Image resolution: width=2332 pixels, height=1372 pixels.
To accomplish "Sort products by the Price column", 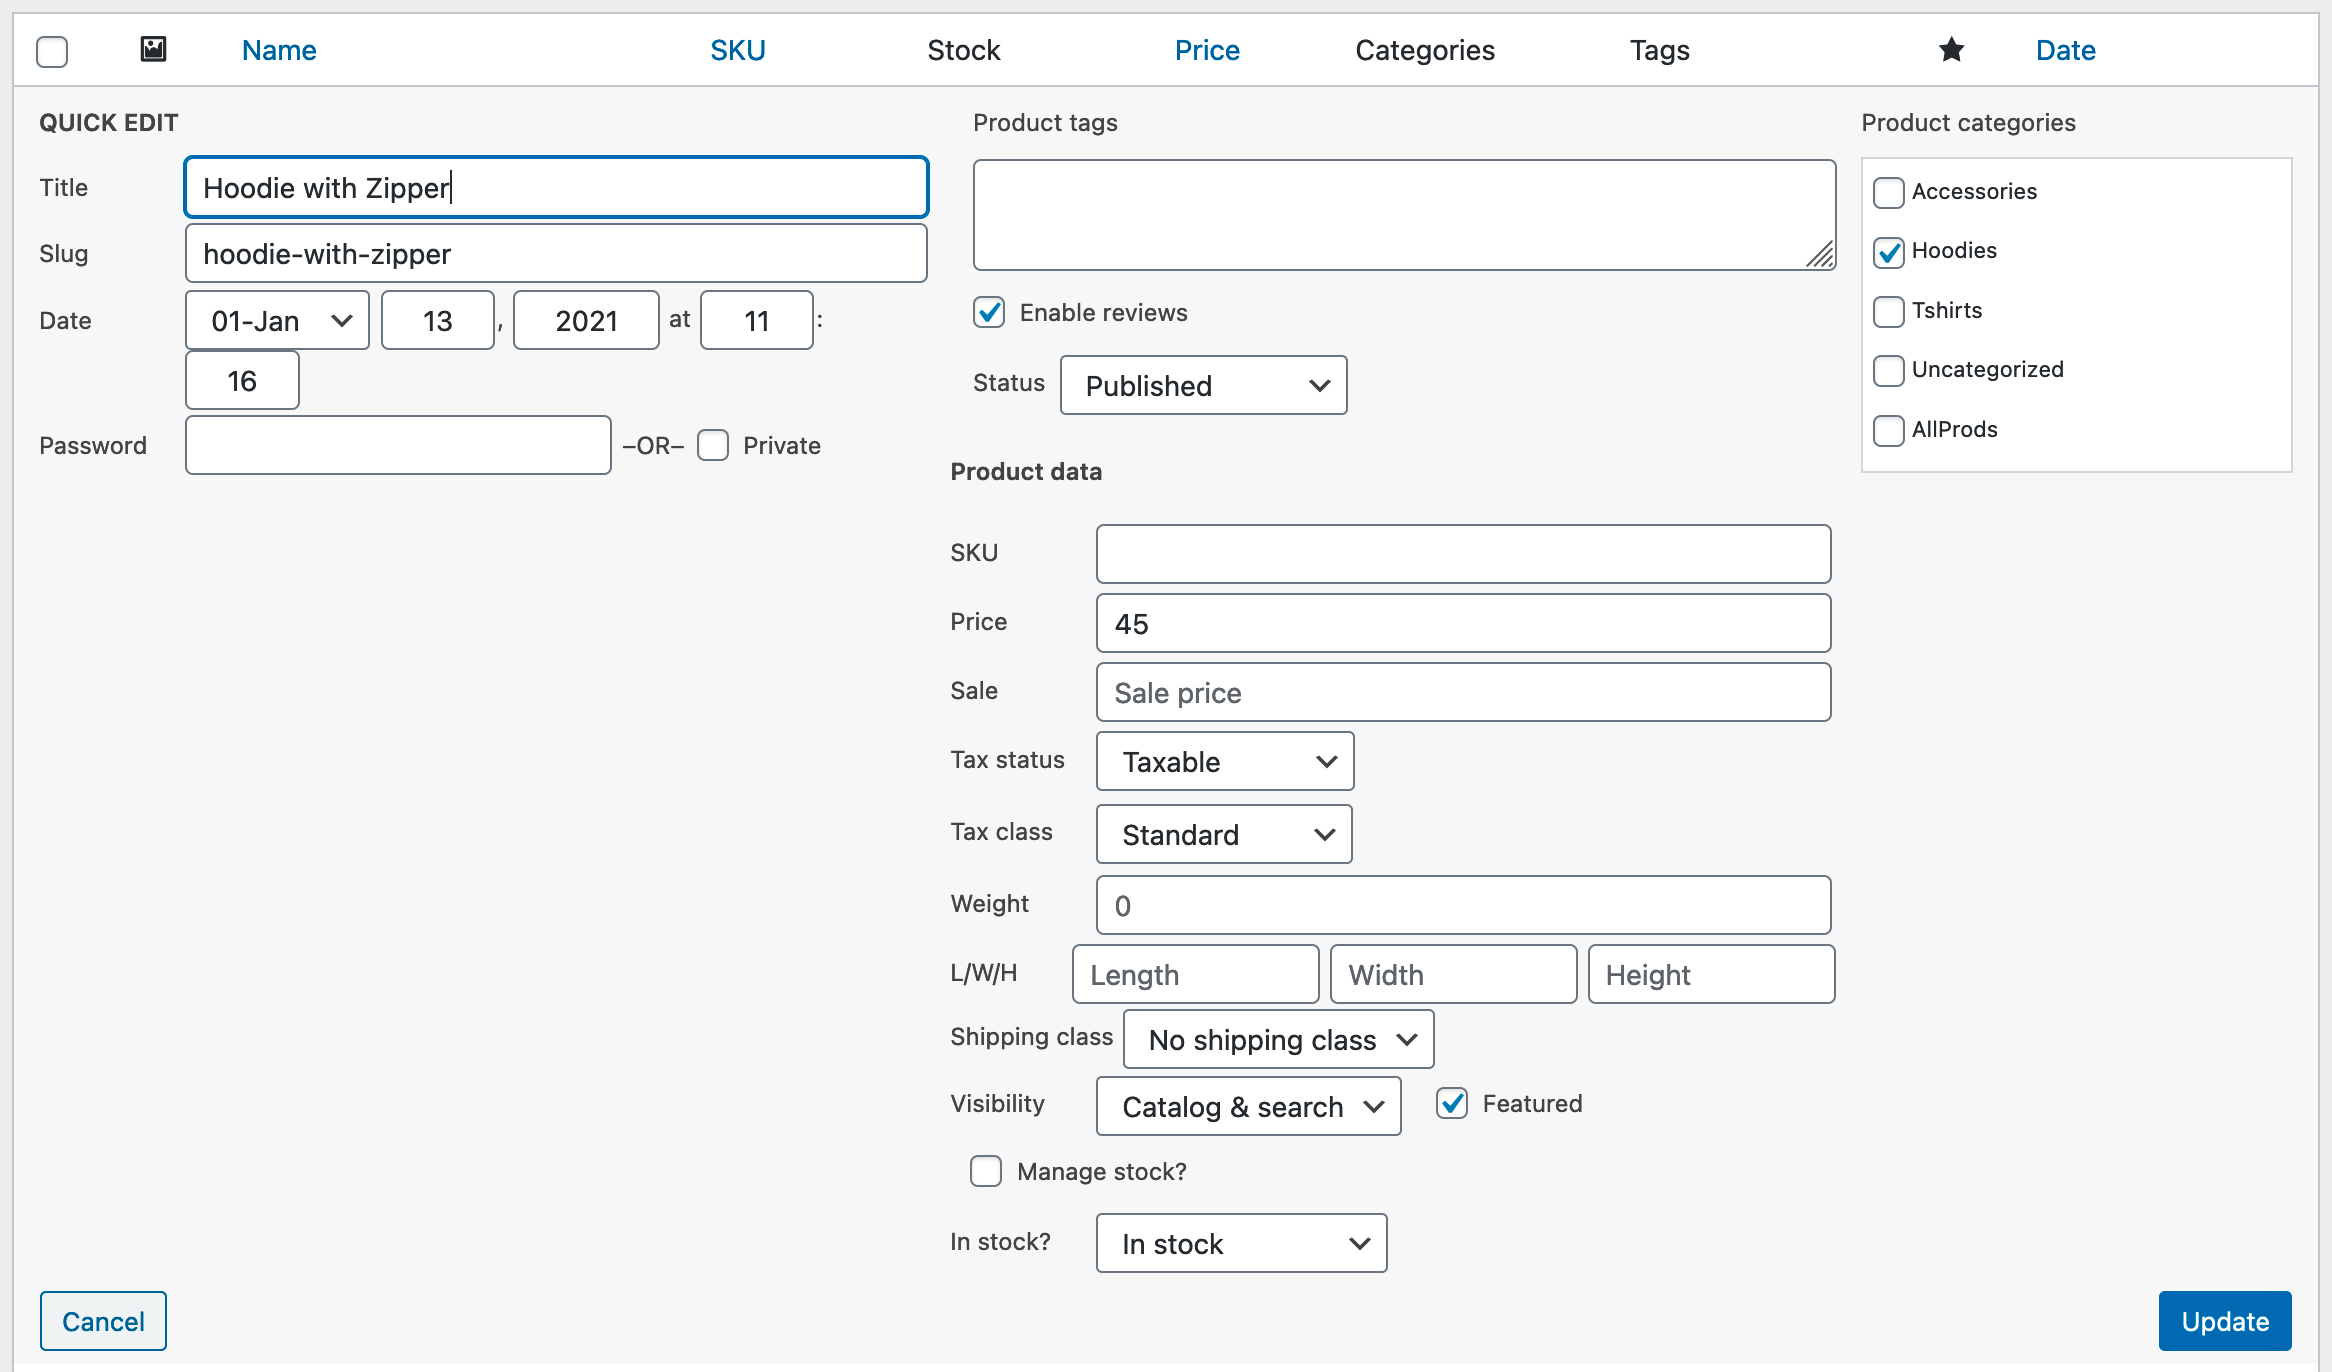I will [x=1207, y=49].
